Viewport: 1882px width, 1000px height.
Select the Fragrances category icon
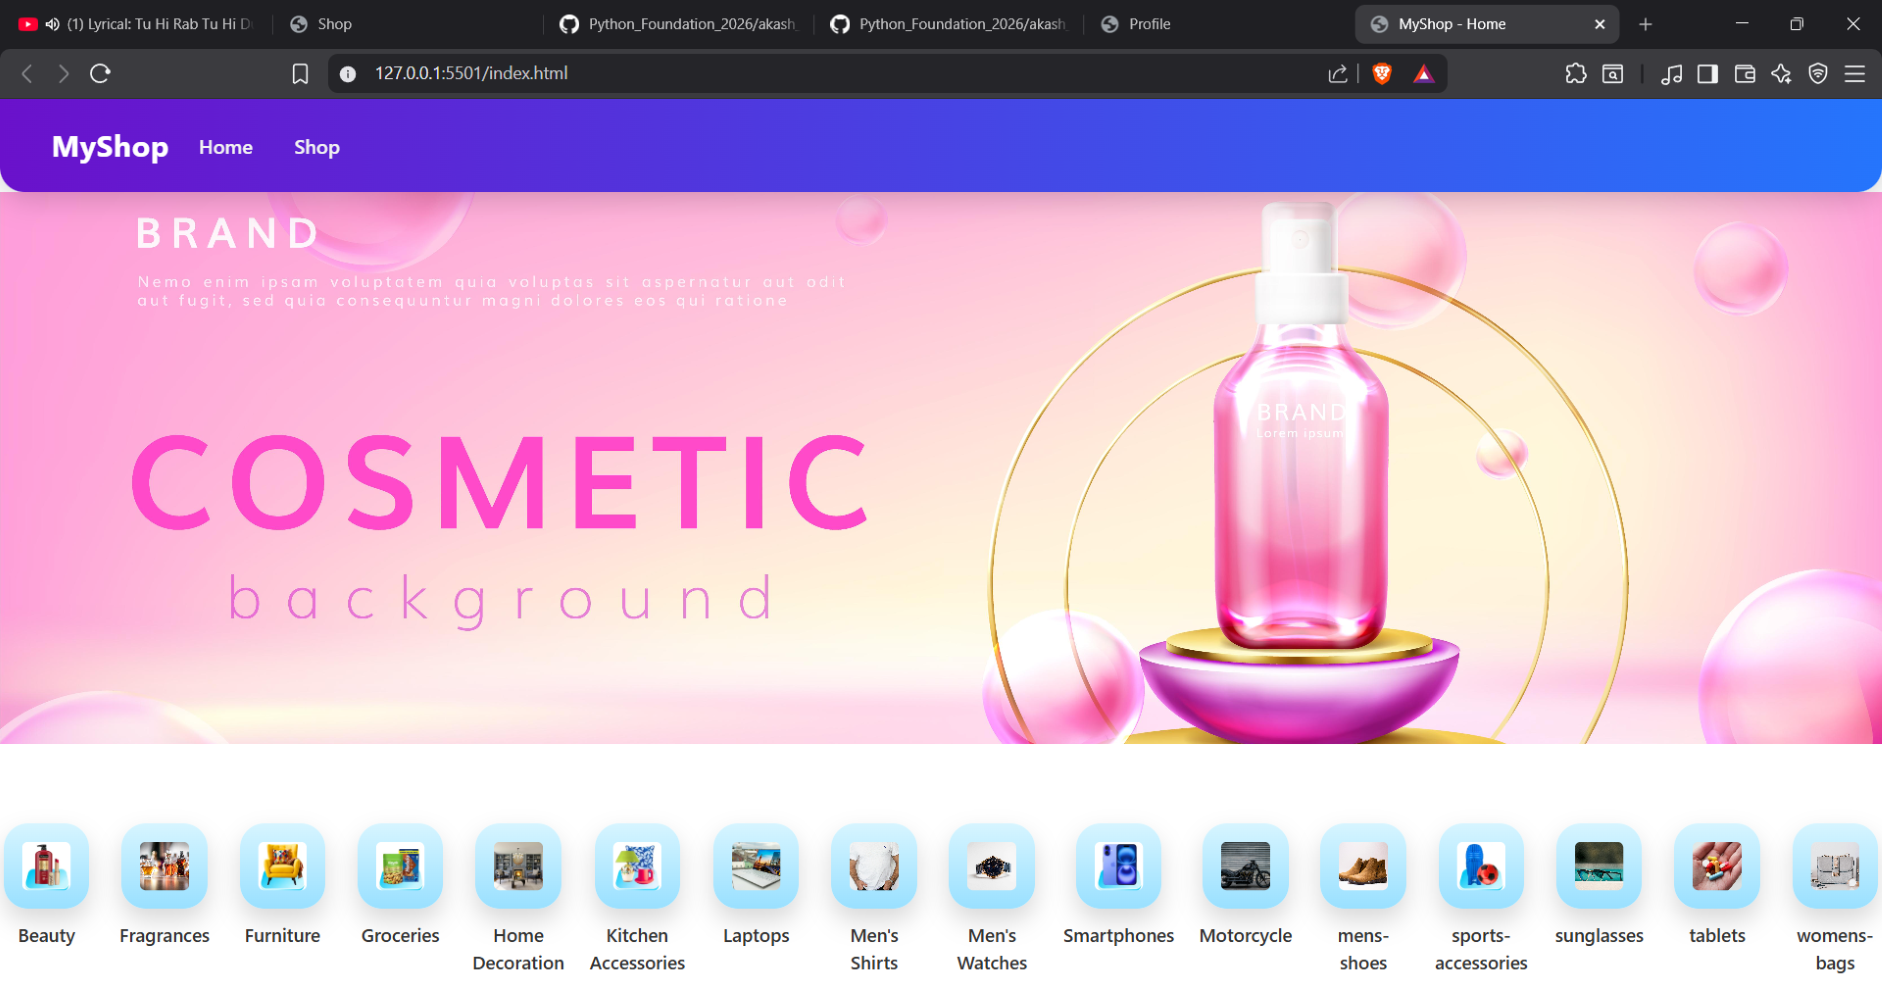[164, 866]
